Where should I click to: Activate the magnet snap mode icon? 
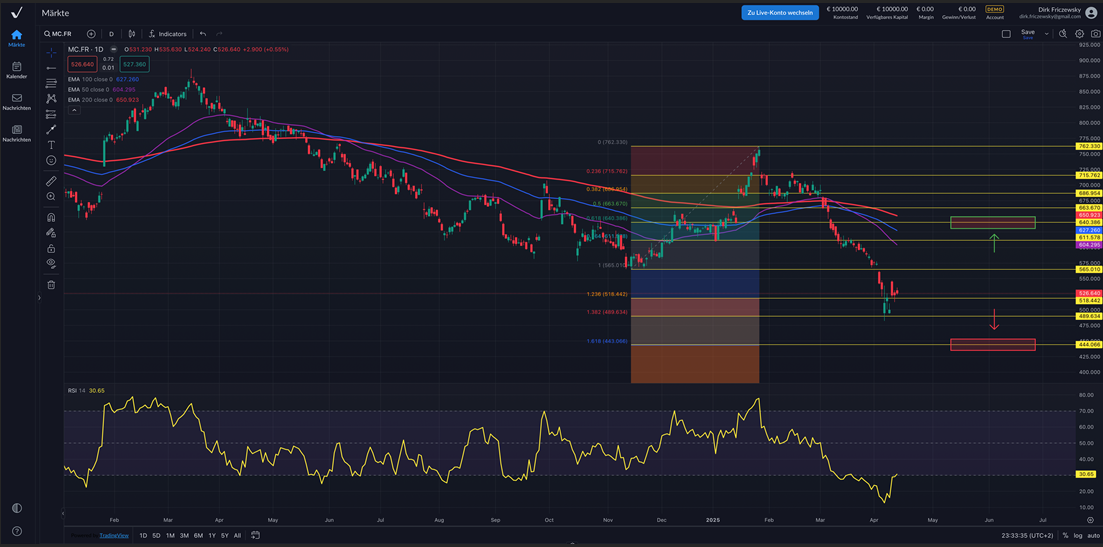tap(51, 217)
